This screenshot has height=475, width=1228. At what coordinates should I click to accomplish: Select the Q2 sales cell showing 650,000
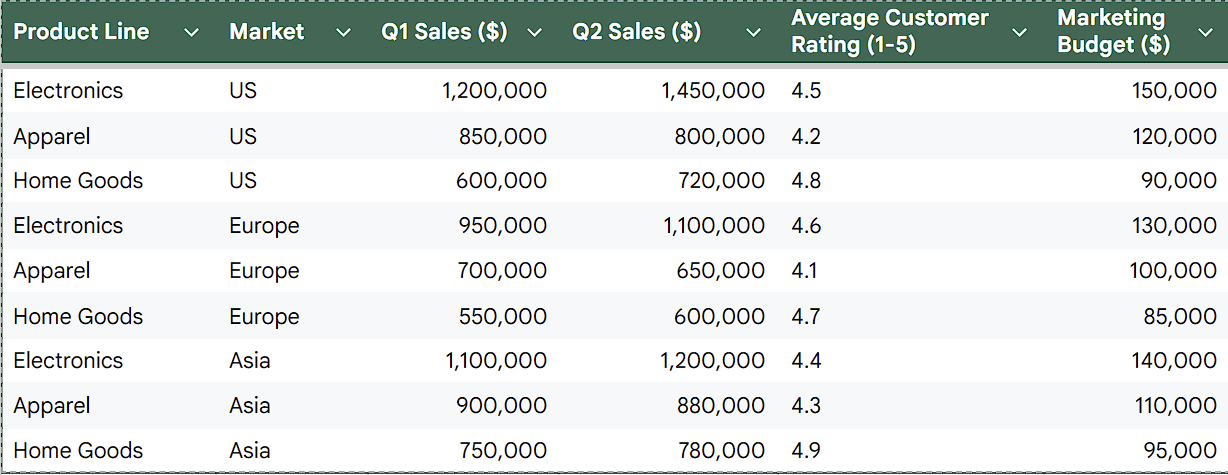(x=719, y=271)
